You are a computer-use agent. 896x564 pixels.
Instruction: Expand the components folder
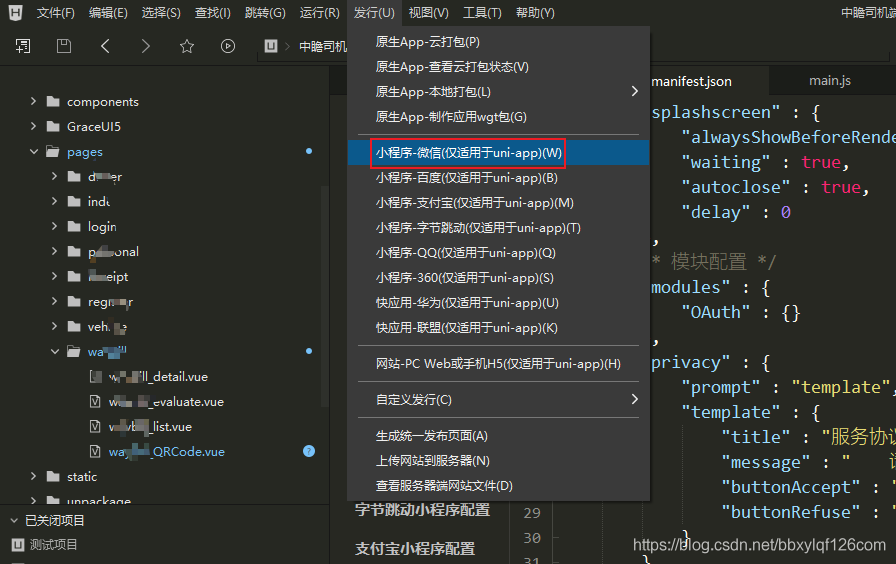33,101
